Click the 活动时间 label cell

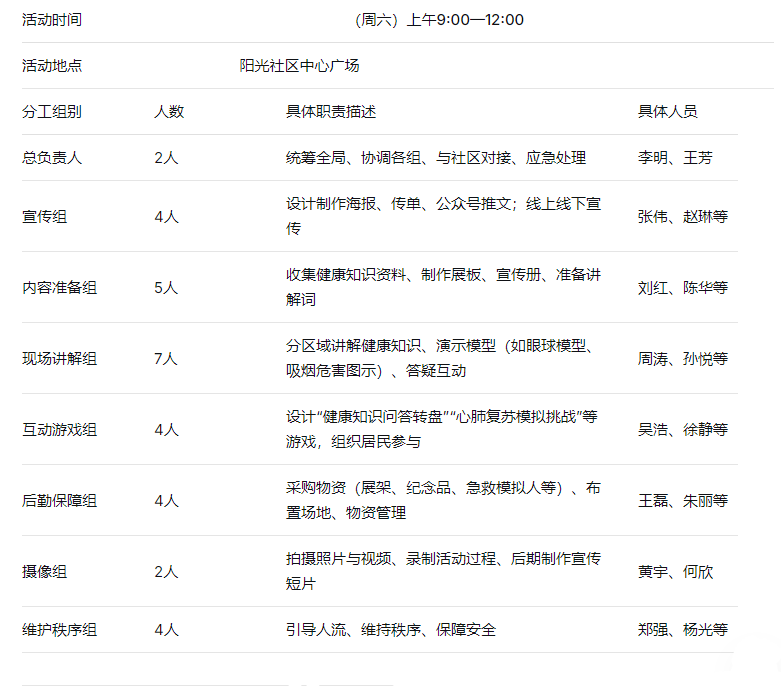52,20
